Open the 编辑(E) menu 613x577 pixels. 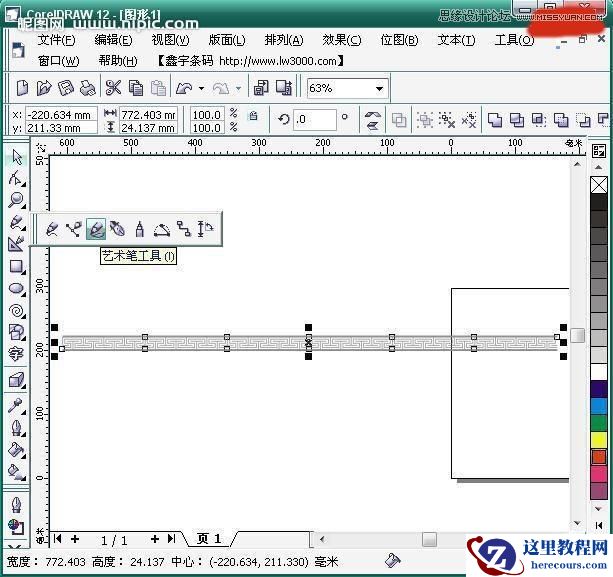pos(113,40)
